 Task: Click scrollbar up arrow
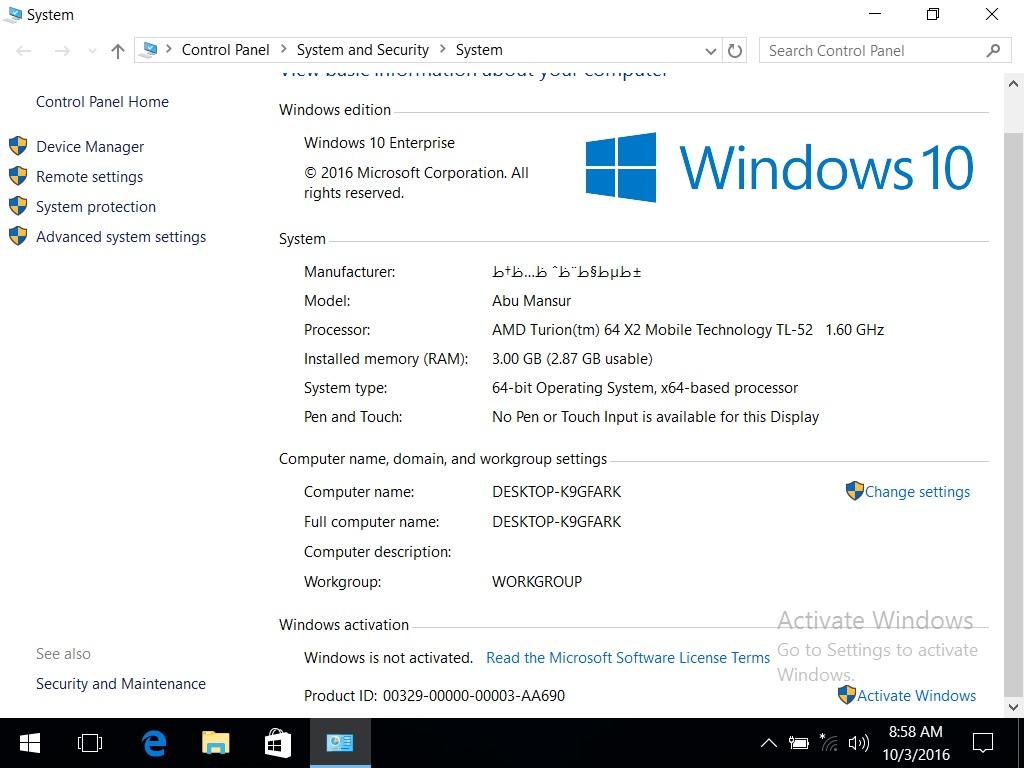(1013, 84)
